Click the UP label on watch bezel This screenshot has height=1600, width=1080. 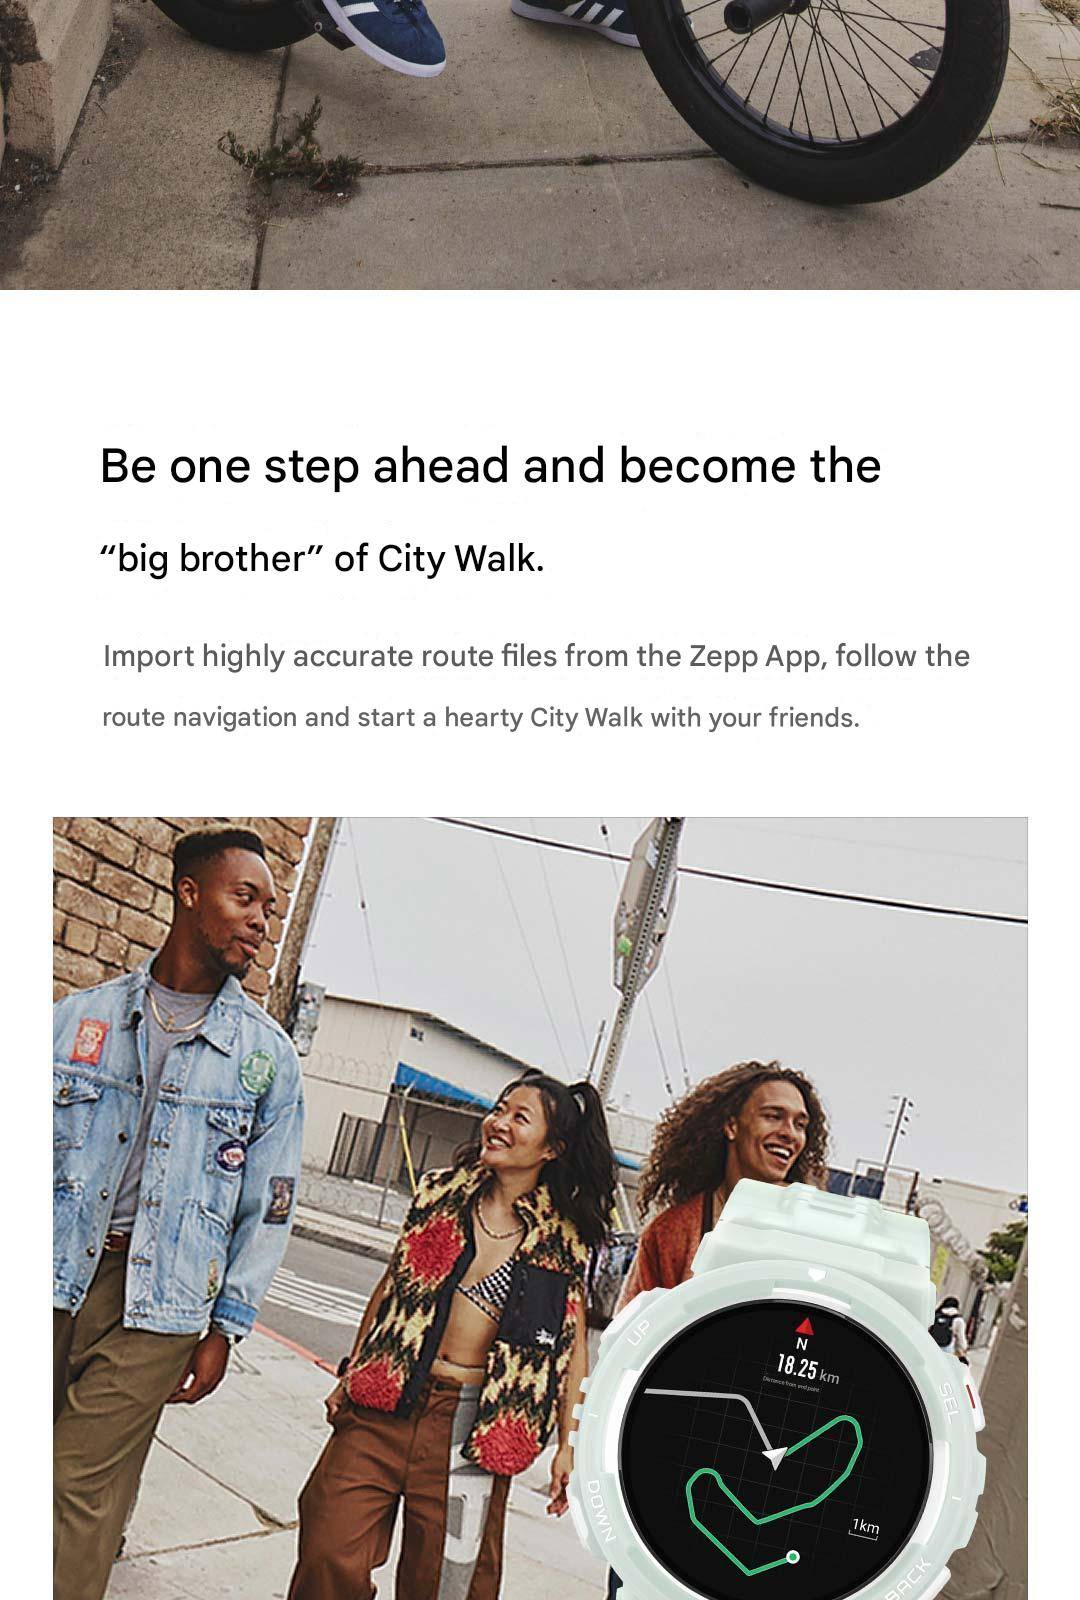[638, 1332]
